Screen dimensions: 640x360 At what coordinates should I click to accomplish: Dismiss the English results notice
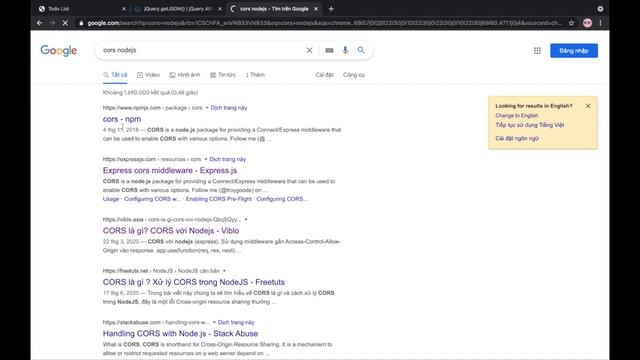(x=588, y=106)
